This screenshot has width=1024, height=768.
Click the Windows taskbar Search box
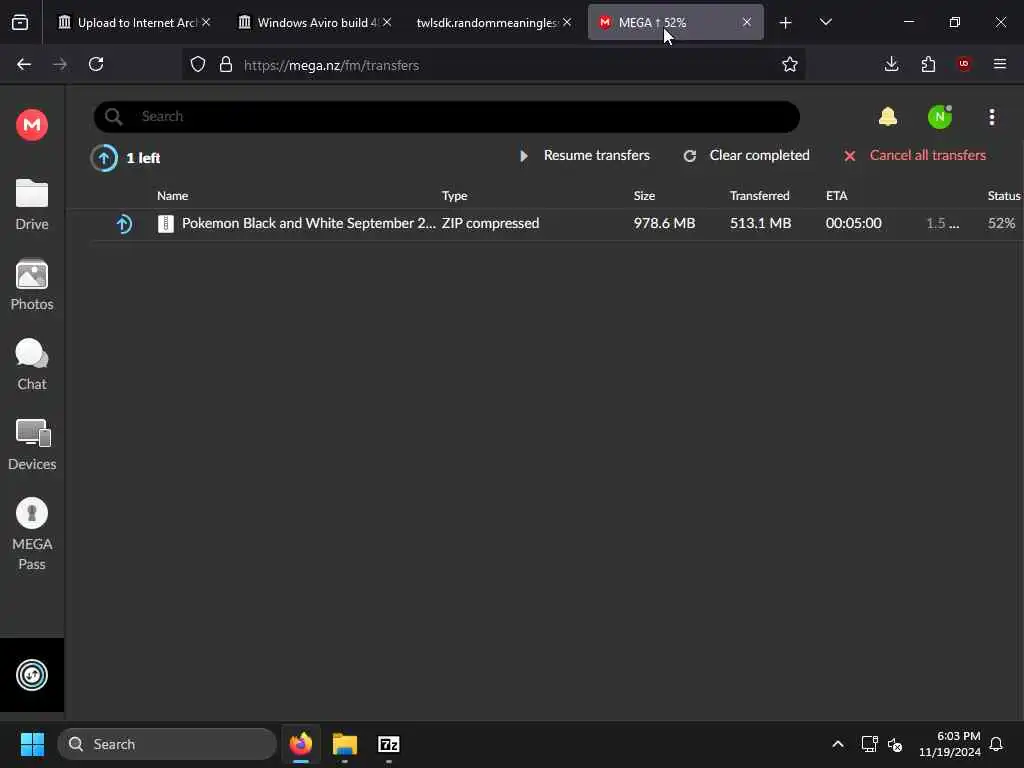point(167,744)
